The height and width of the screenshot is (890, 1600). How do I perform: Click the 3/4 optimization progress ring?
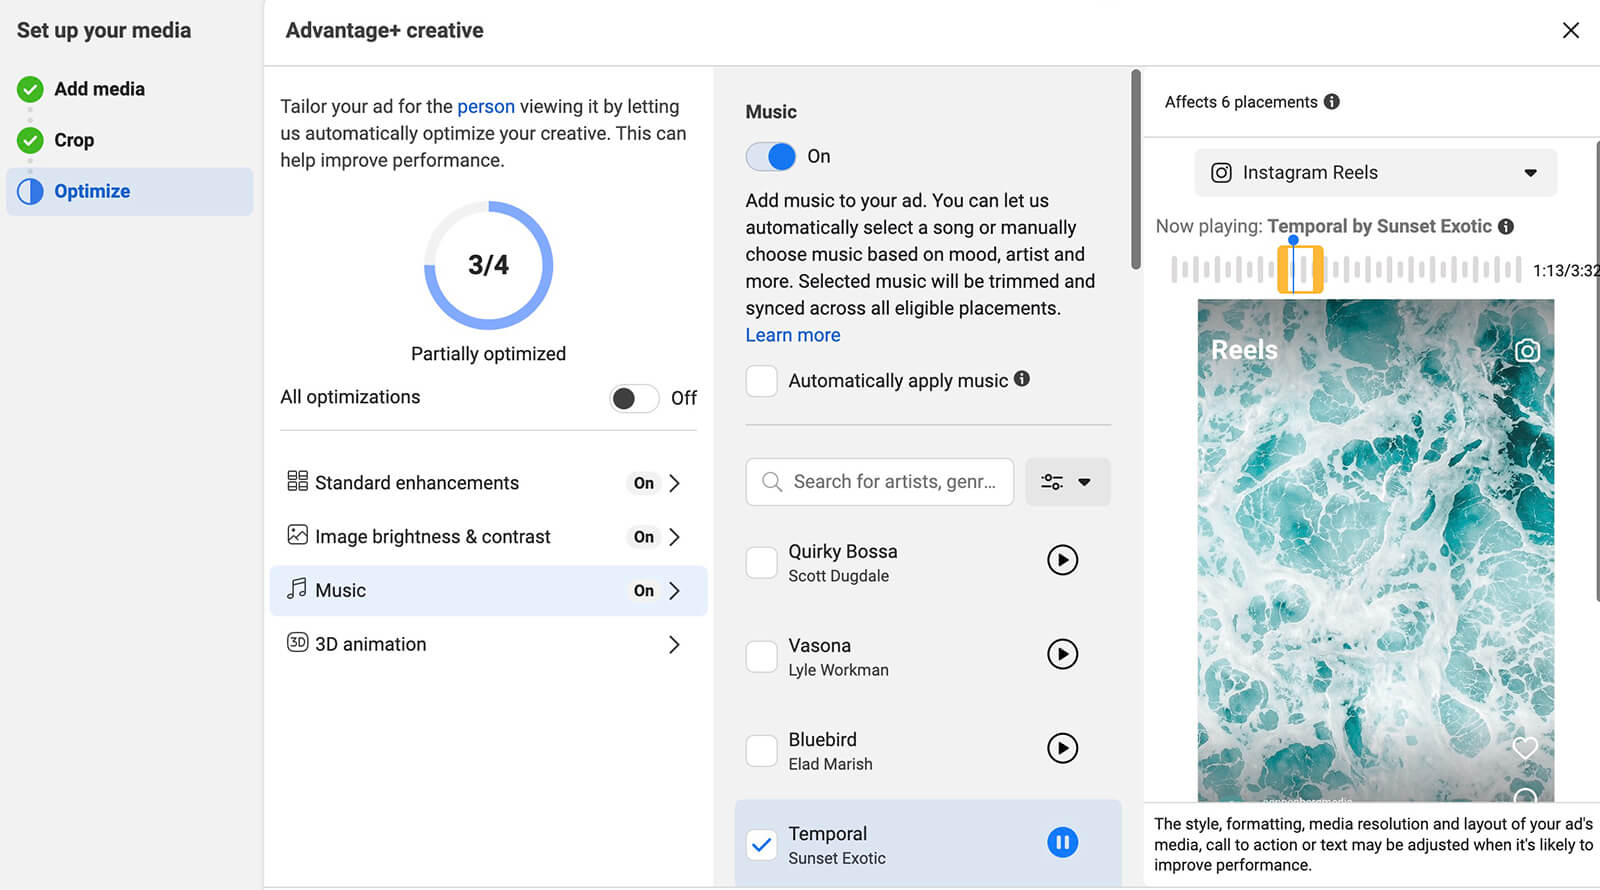click(488, 265)
